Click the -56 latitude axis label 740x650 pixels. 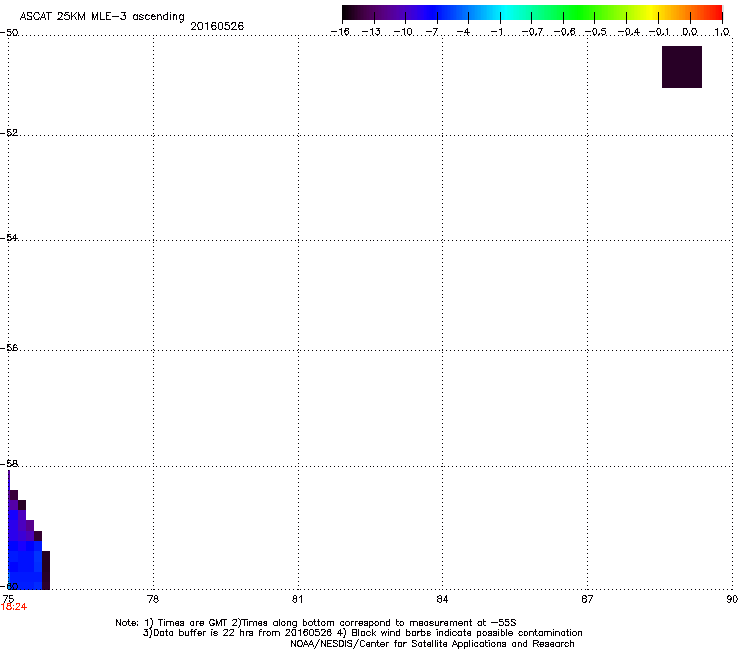coord(9,347)
